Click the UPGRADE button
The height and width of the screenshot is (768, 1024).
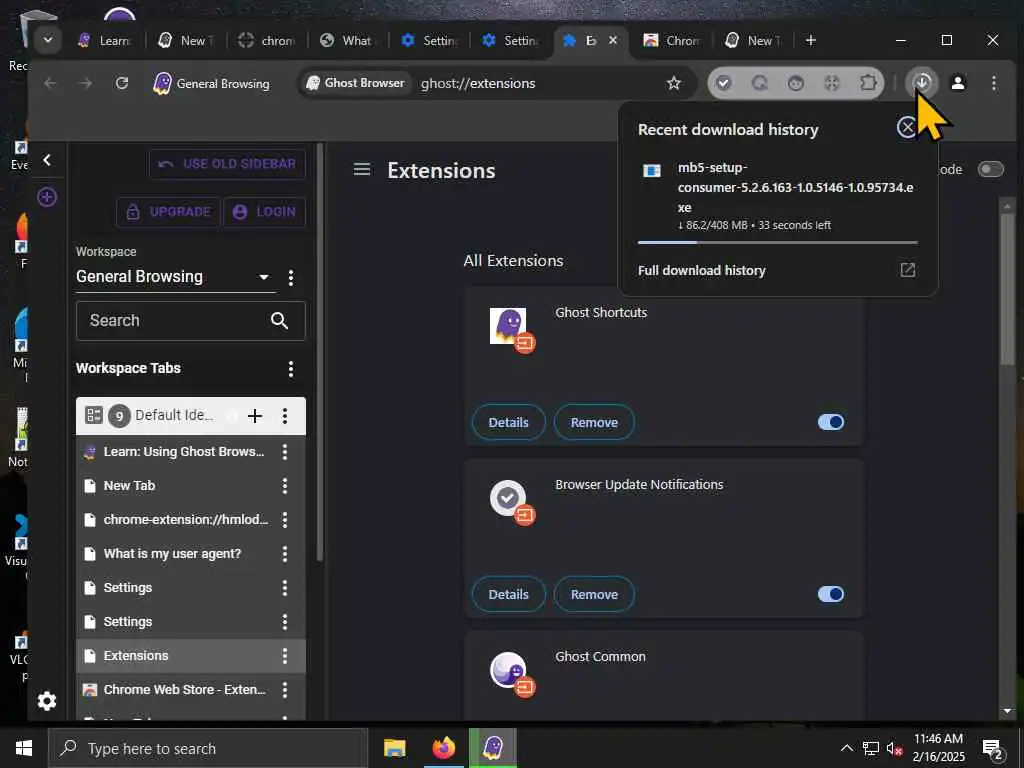[168, 212]
